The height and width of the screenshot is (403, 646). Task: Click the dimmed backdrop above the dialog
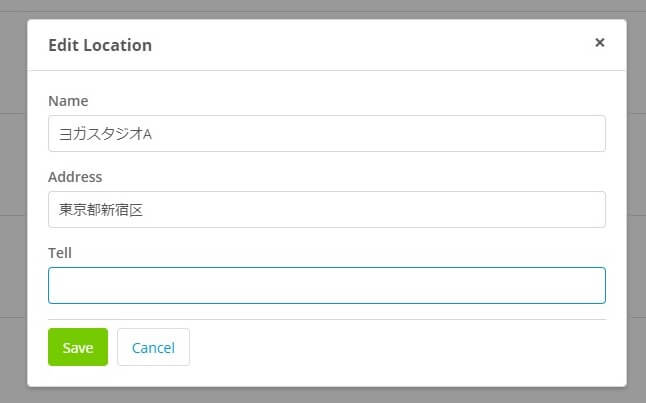point(323,8)
